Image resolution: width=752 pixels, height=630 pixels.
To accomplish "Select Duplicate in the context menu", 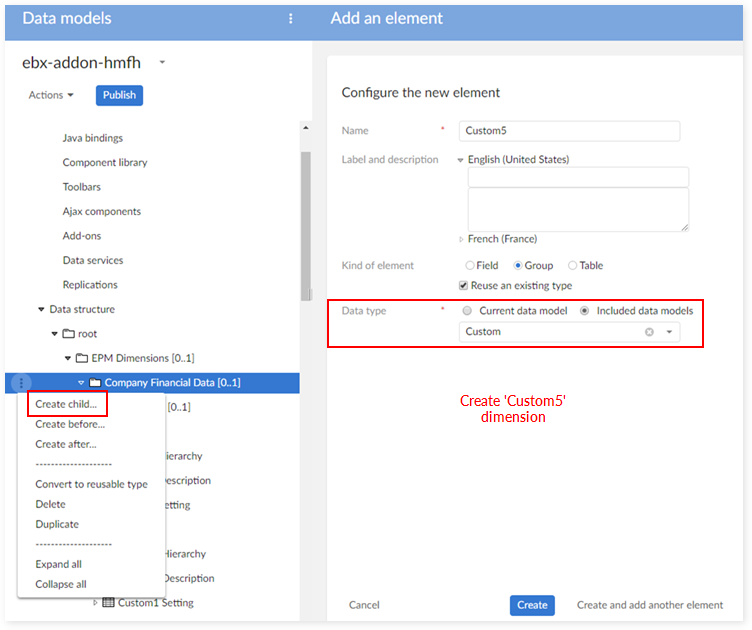I will (57, 524).
